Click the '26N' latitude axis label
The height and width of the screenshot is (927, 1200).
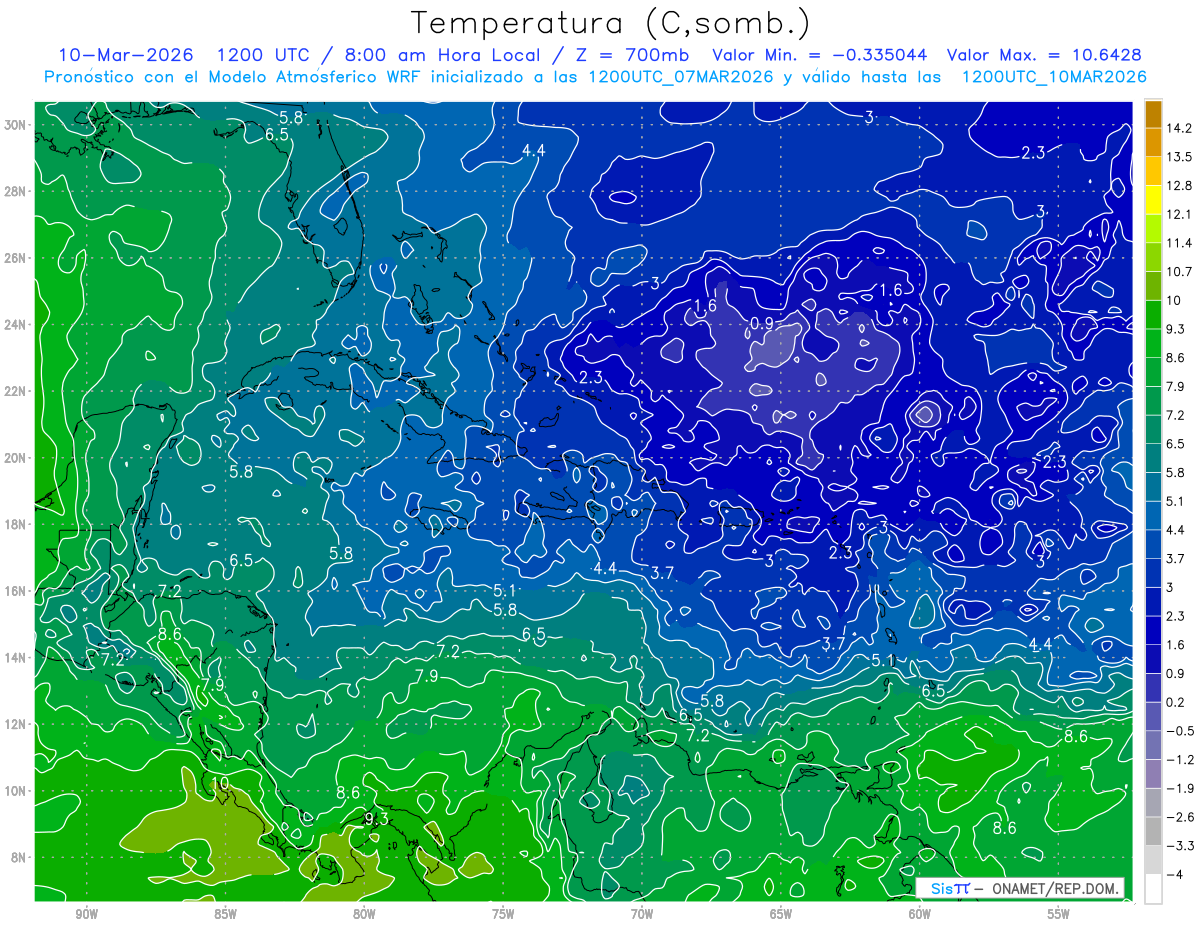point(17,258)
